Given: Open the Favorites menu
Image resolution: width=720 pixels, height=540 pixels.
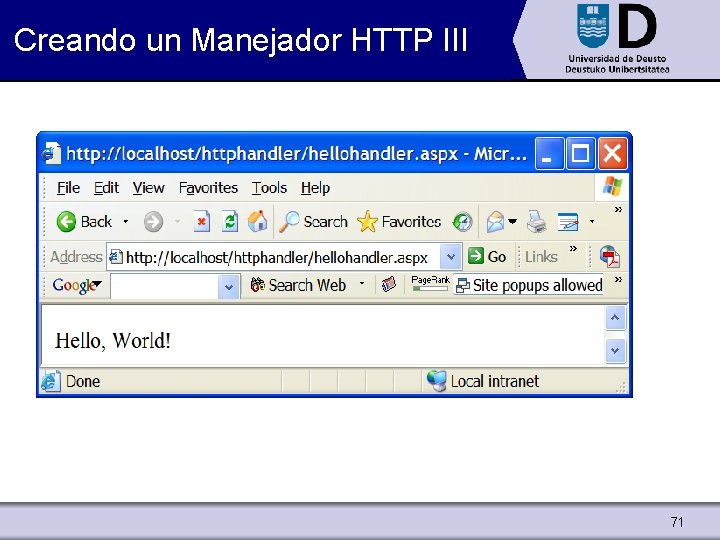Looking at the screenshot, I should point(208,188).
